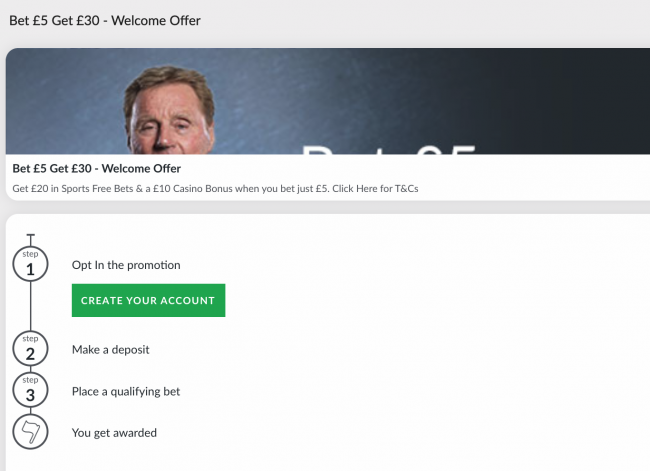Click the 'Make a deposit' step label

pos(111,350)
